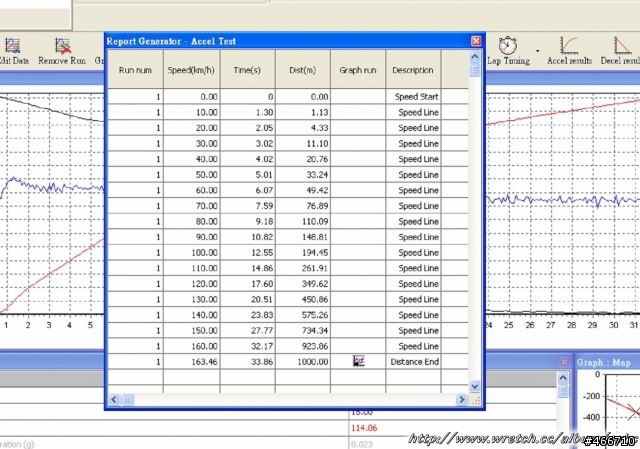The image size is (640, 449).
Task: Click the Graph run column header
Action: click(358, 70)
